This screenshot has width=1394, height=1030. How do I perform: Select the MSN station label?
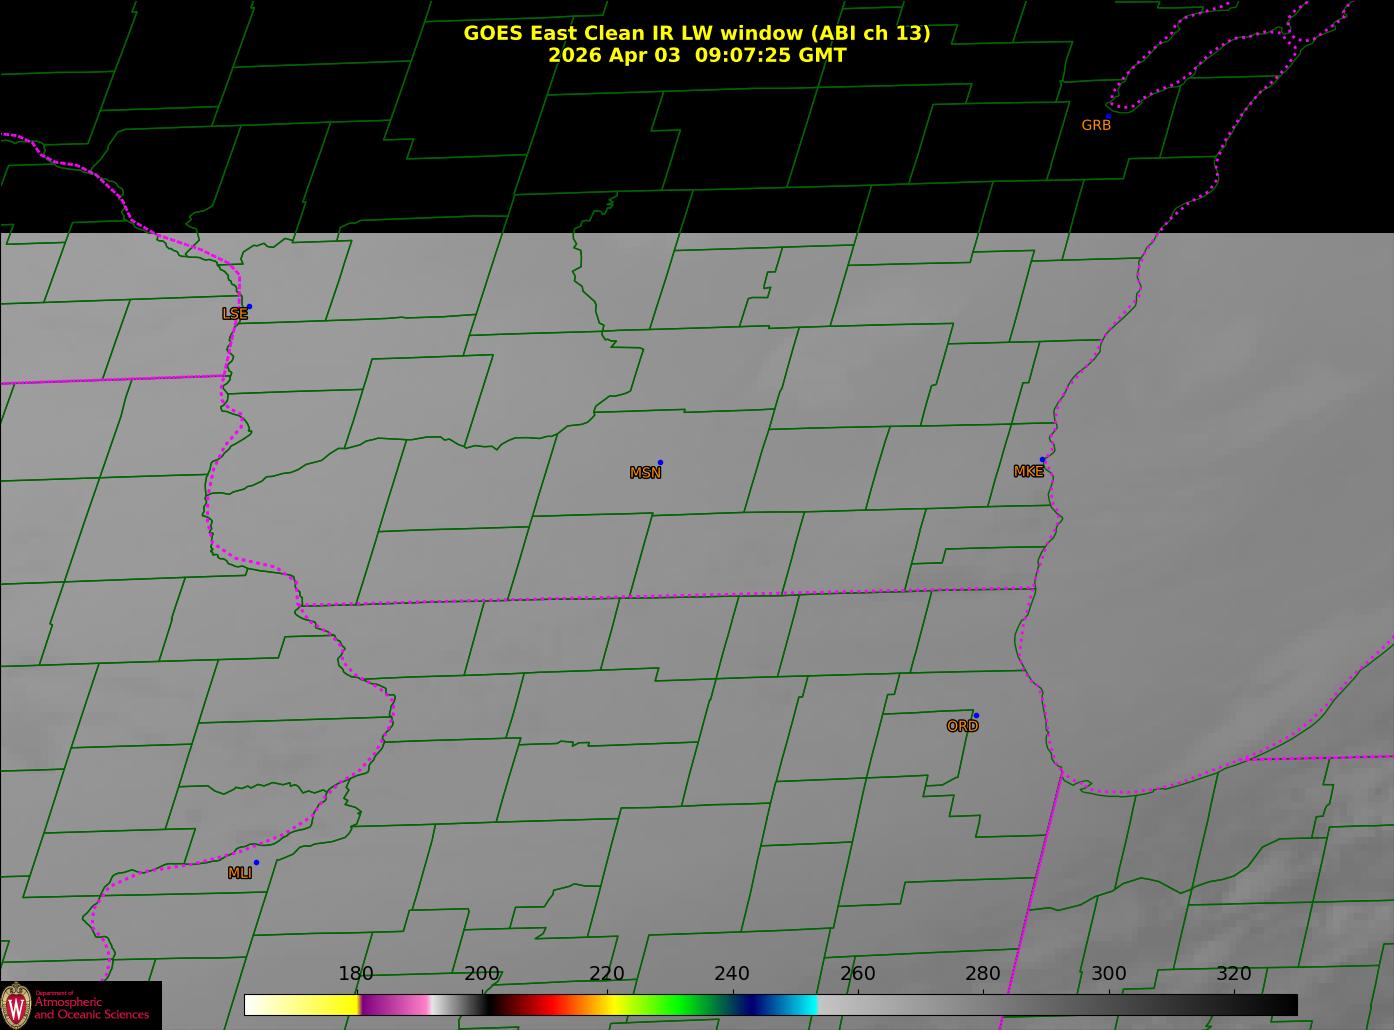pos(645,473)
